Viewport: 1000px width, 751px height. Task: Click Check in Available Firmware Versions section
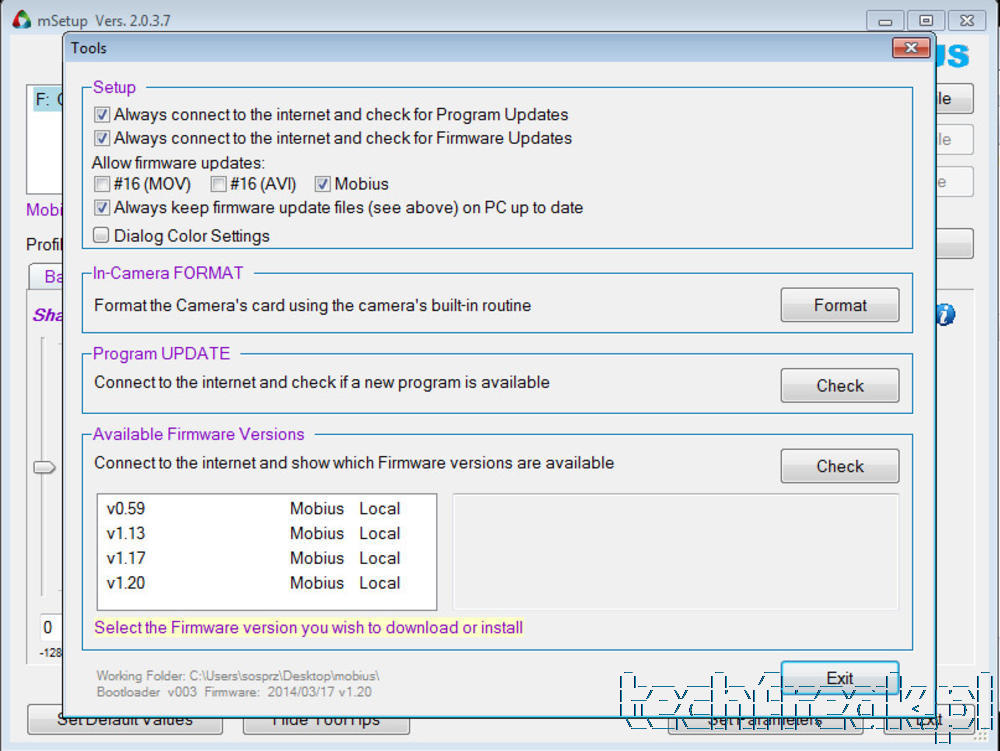840,466
